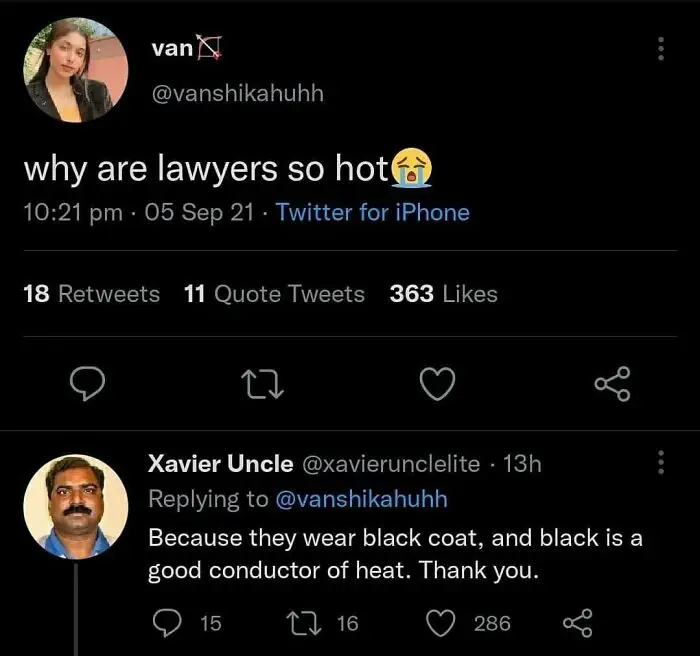
Task: Open the @vanshikahuhh handle under van's name
Action: pyautogui.click(x=238, y=93)
